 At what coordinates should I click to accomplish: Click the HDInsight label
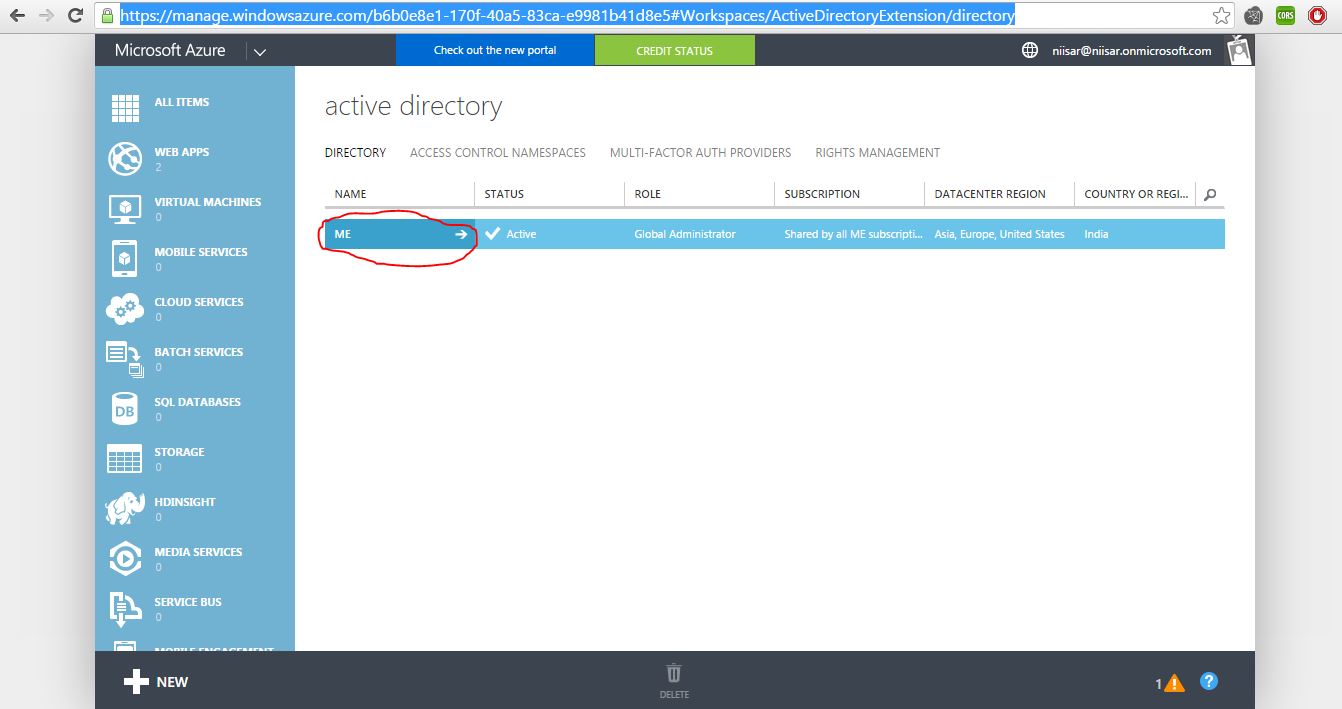[x=185, y=502]
